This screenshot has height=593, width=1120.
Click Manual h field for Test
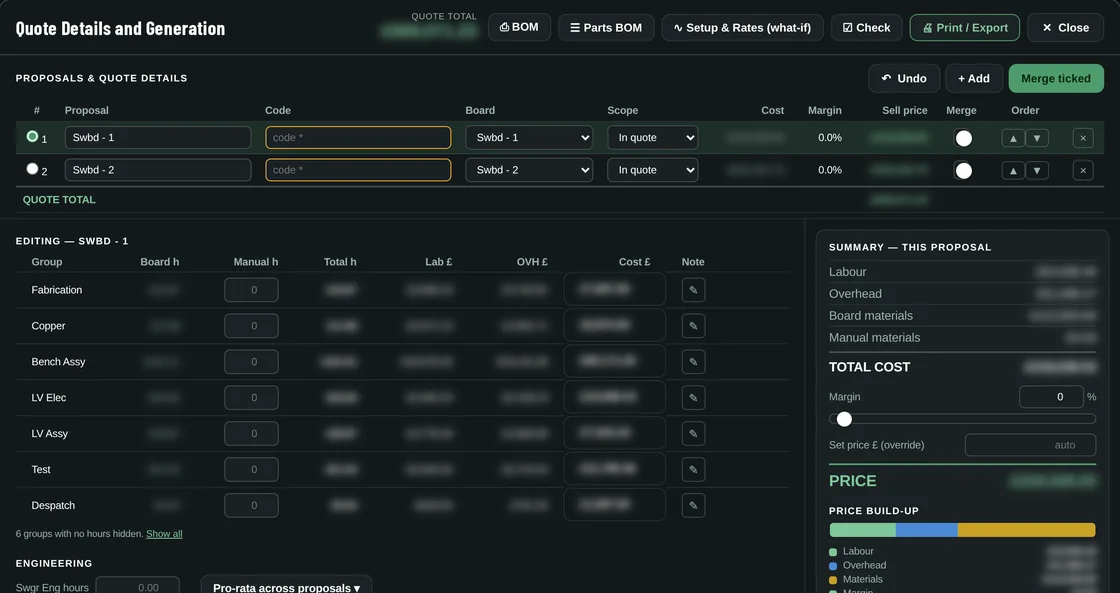(x=251, y=469)
